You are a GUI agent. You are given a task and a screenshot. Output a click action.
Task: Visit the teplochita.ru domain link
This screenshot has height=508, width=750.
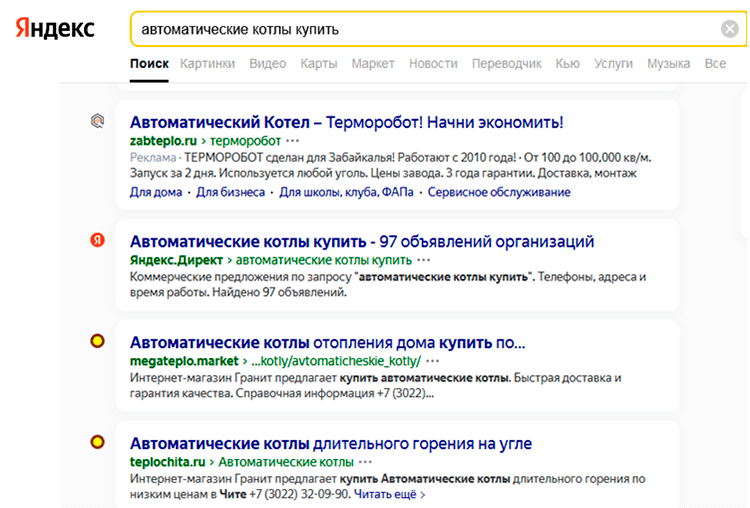[167, 462]
